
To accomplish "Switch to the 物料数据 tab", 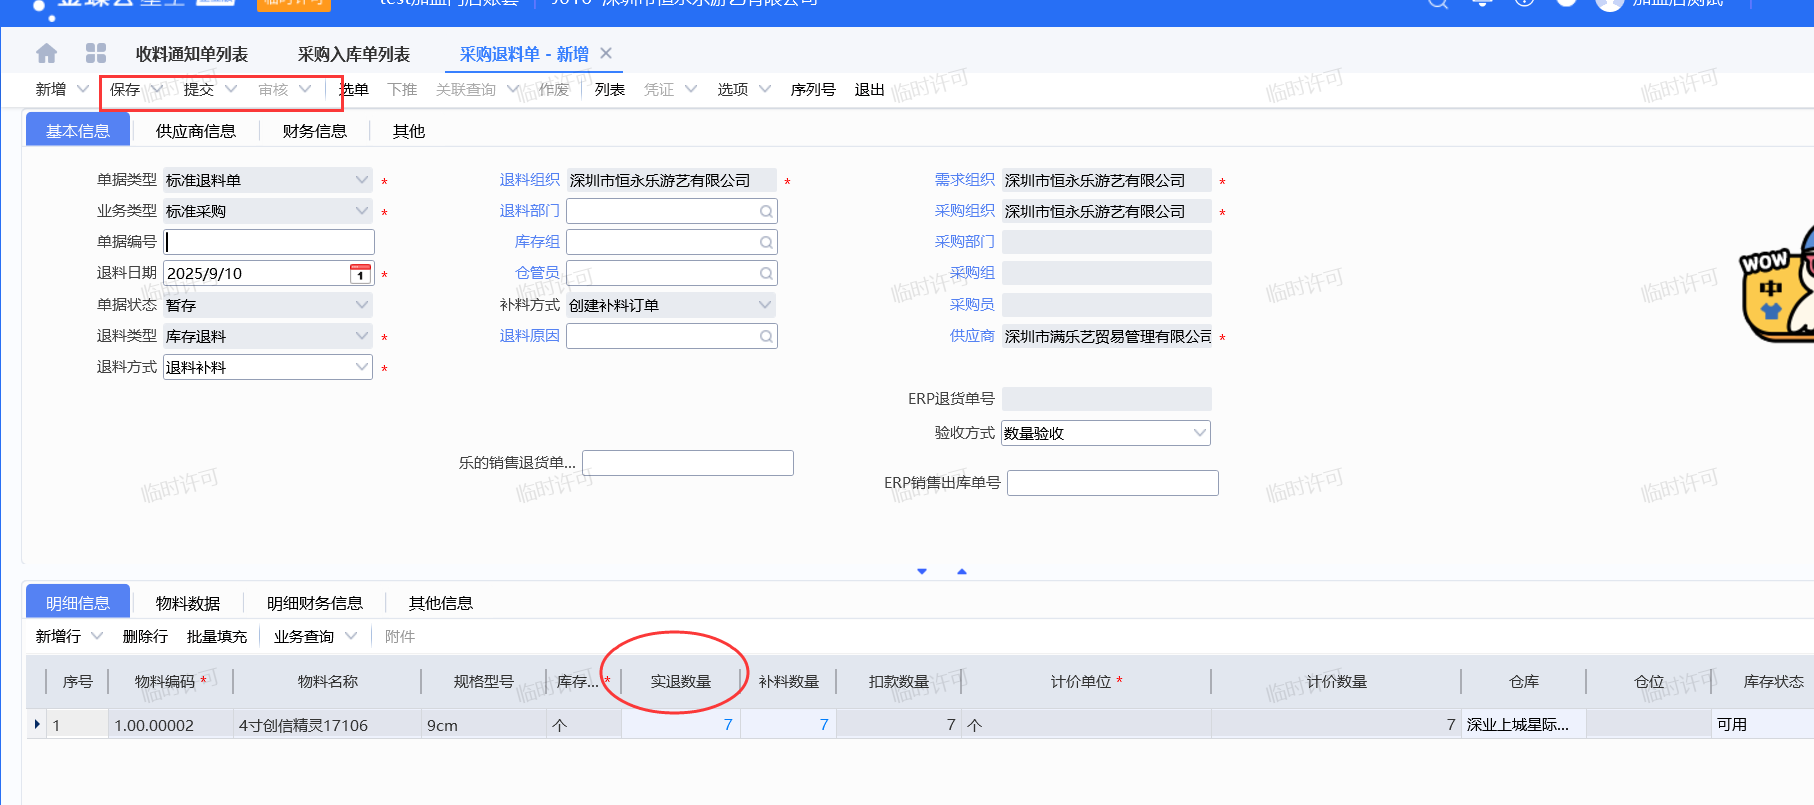I will coord(188,603).
